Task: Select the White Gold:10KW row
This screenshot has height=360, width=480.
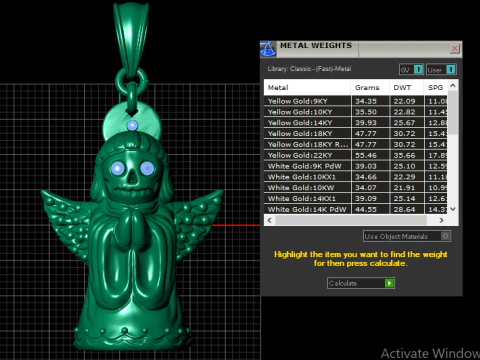Action: coord(356,188)
